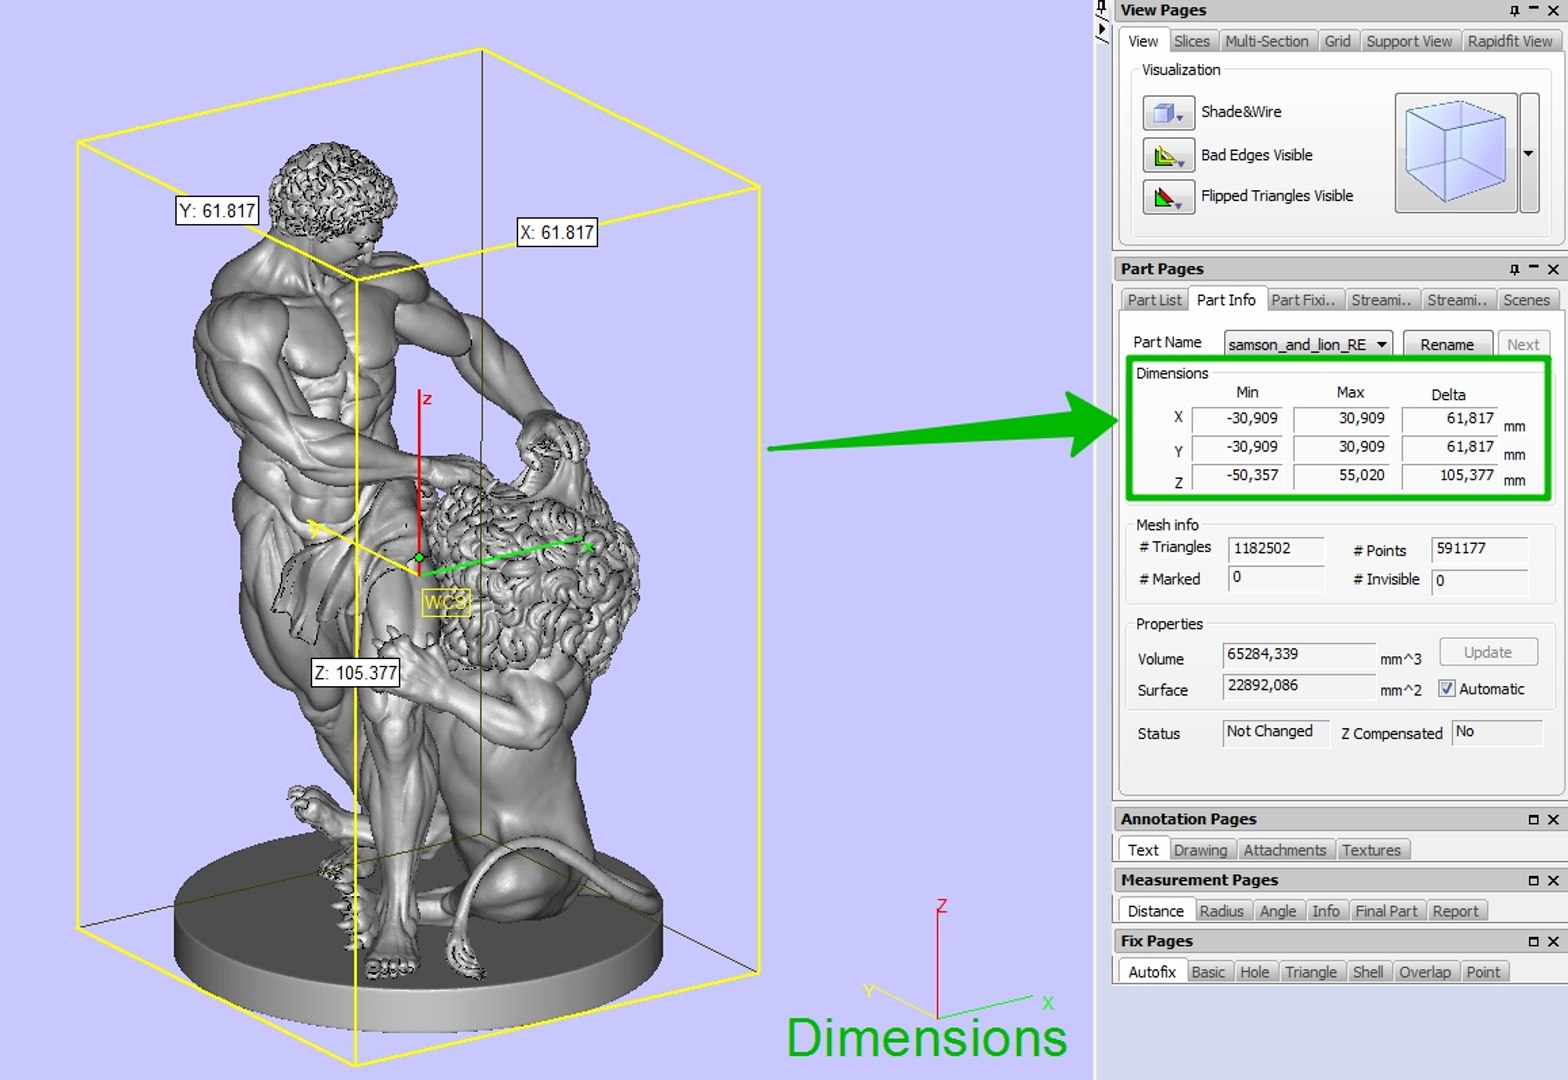Viewport: 1568px width, 1080px height.
Task: Click the X: 61.817 dimension label
Action: [x=557, y=233]
